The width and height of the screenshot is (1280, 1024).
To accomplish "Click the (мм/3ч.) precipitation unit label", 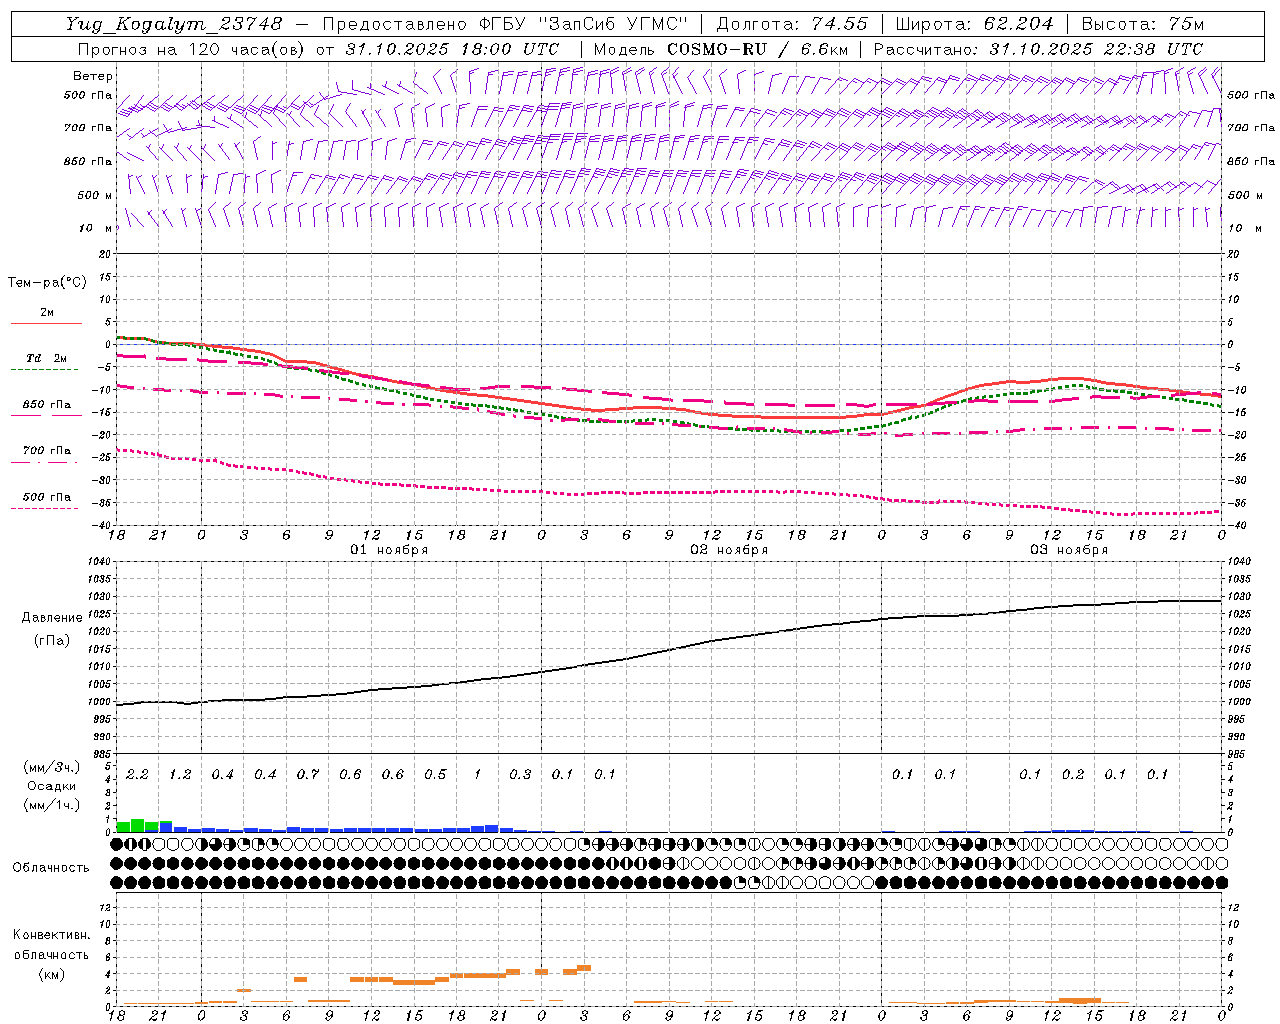I will coord(51,768).
